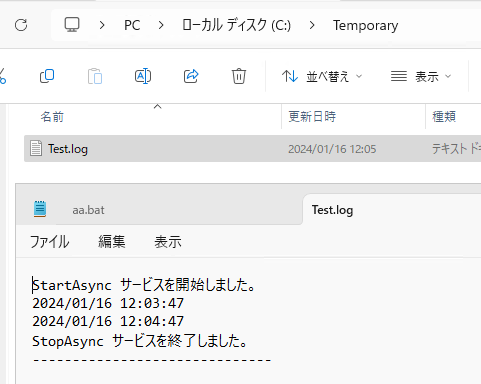Viewport: 481px width, 384px height.
Task: Sort by 種類 column header
Action: coord(444,117)
